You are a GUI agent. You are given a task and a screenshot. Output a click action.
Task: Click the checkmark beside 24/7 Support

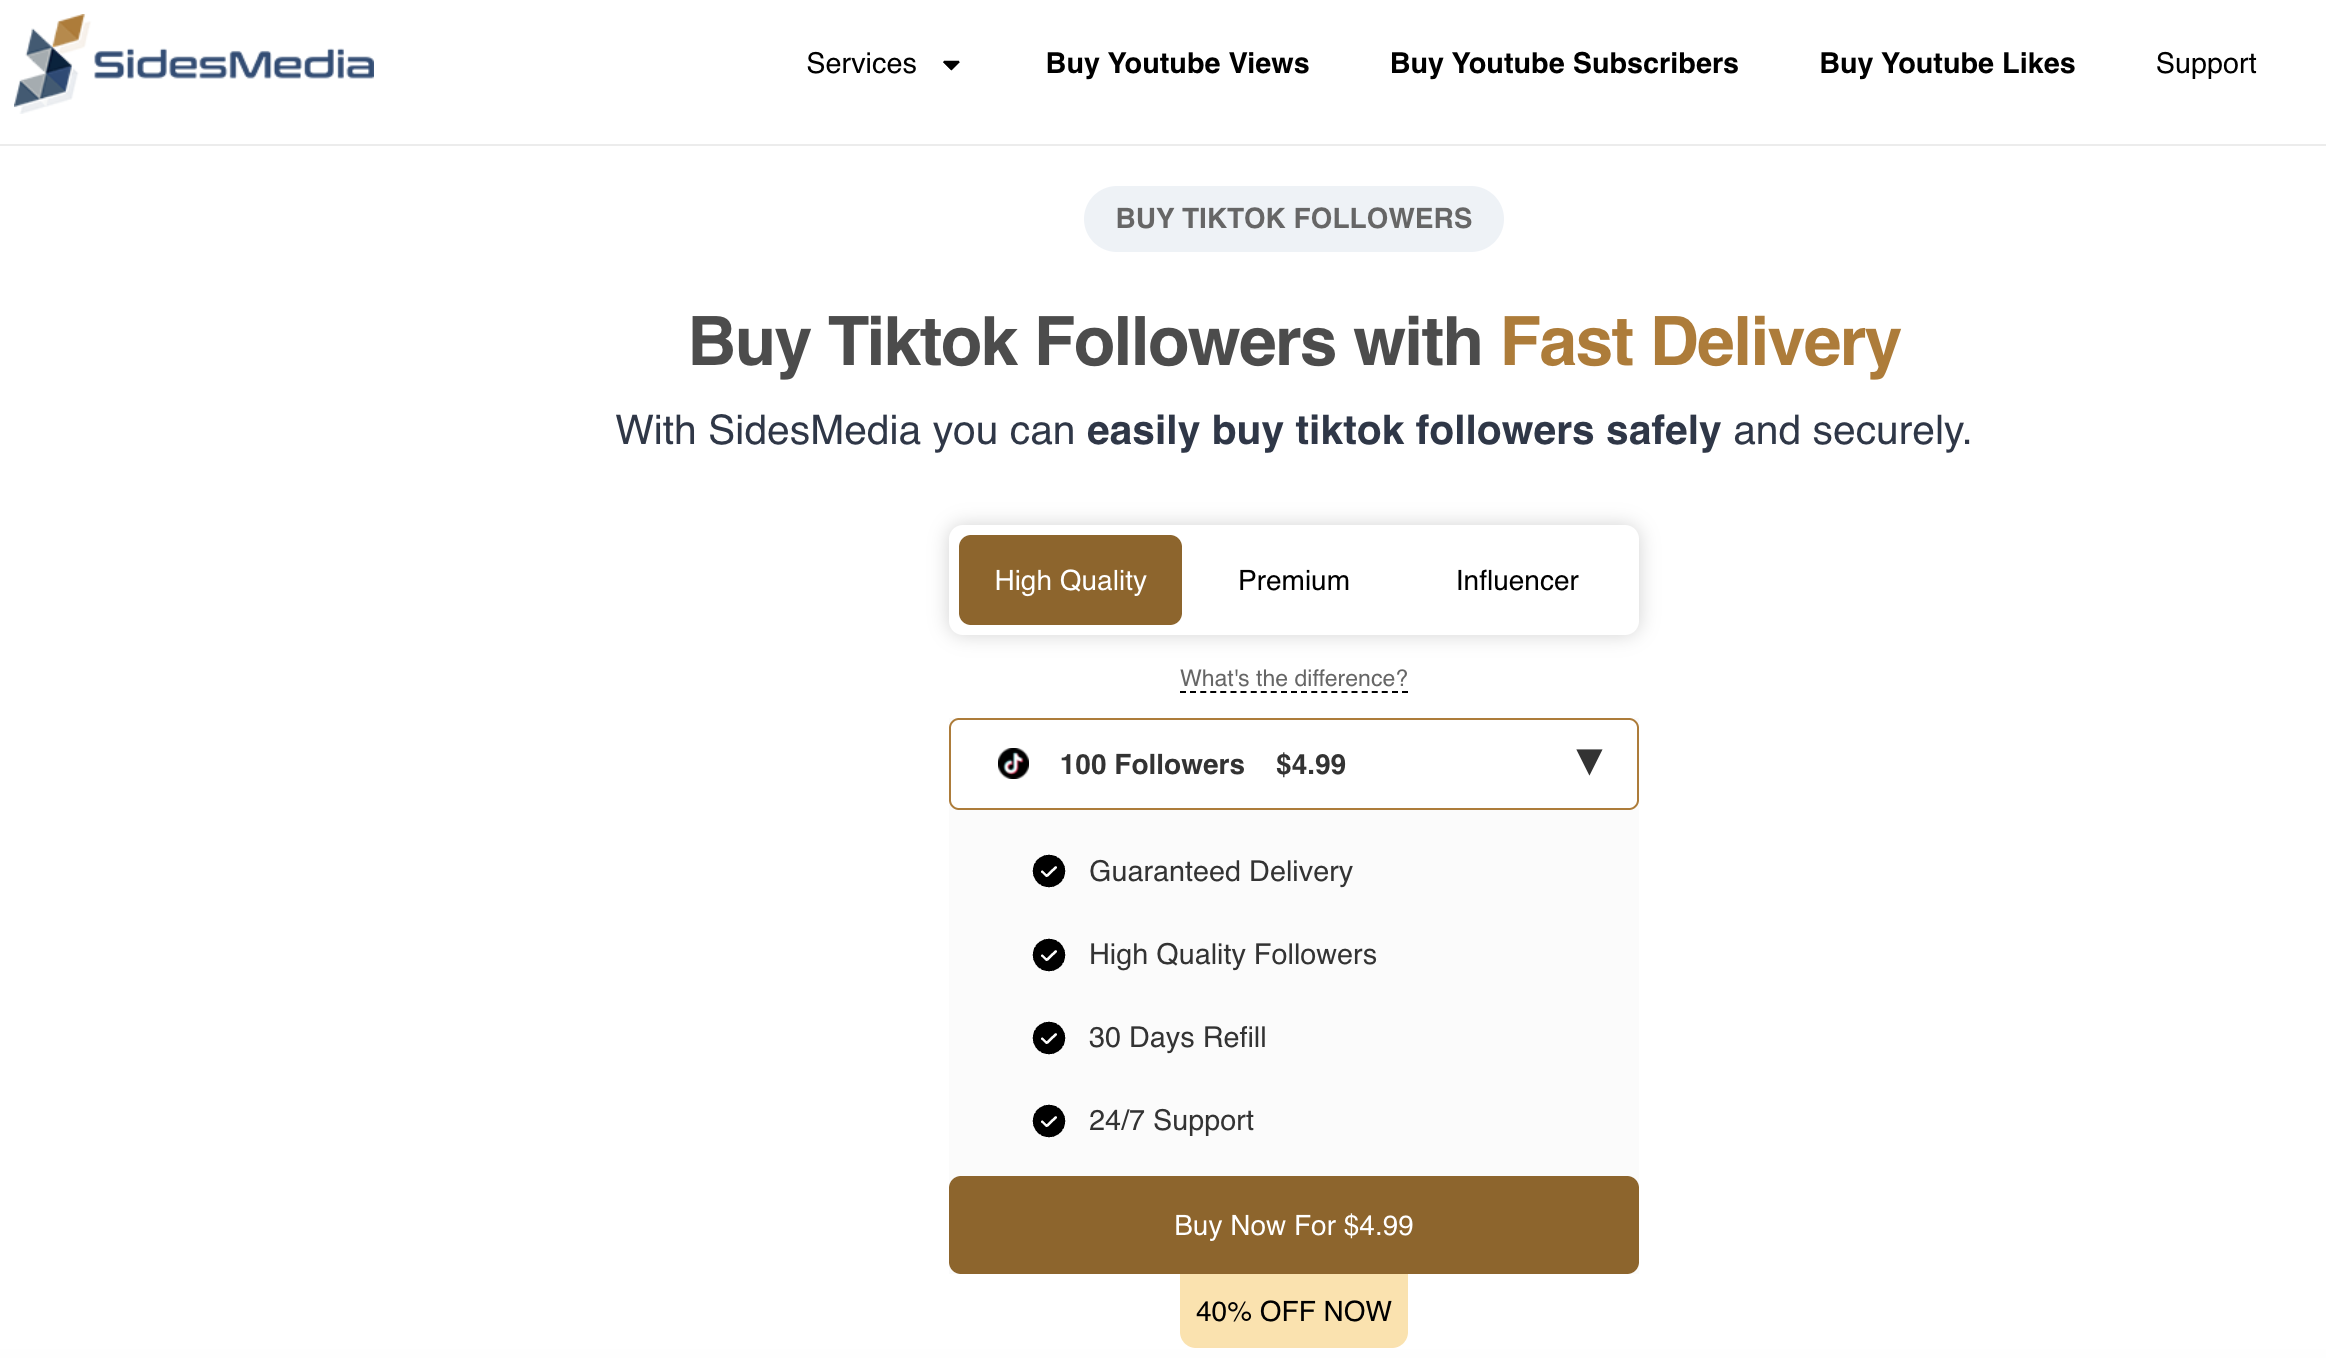coord(1048,1121)
